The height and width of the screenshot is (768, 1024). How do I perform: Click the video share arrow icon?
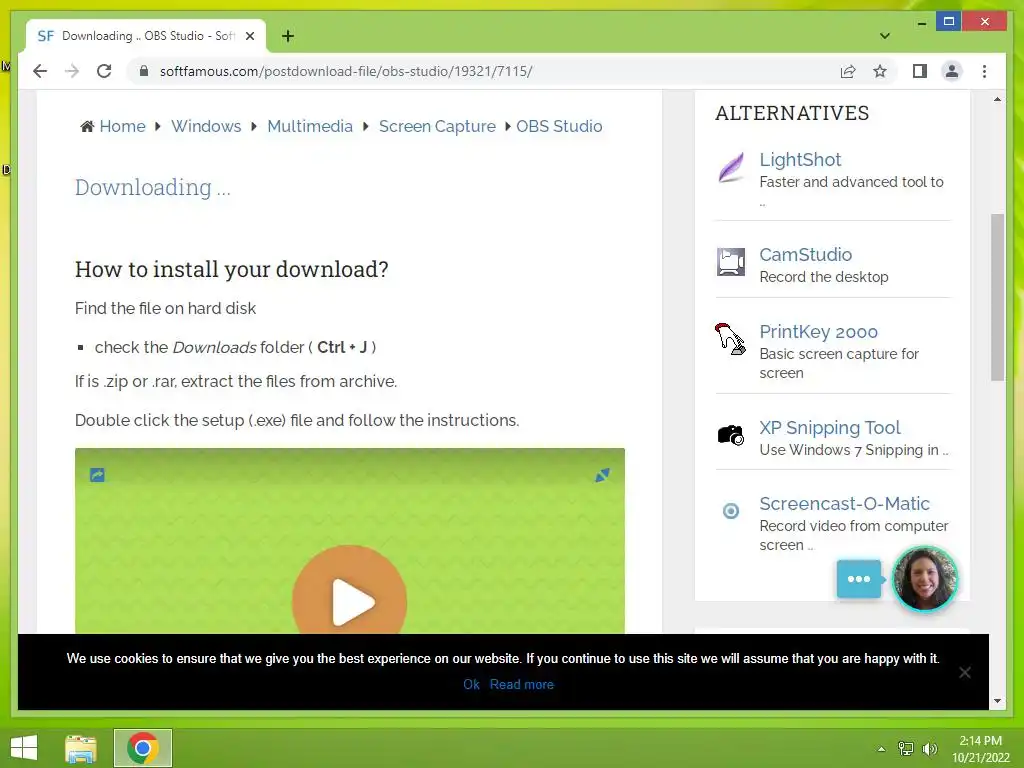tap(97, 475)
